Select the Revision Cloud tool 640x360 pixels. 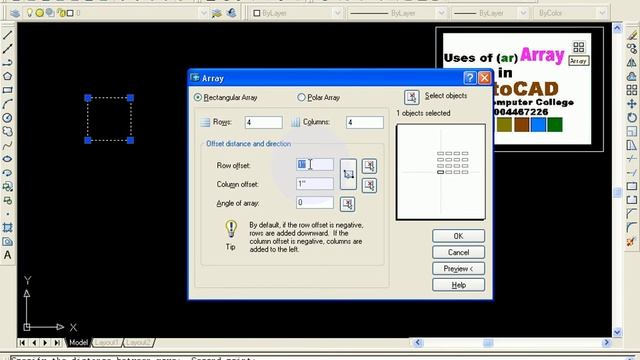point(7,131)
